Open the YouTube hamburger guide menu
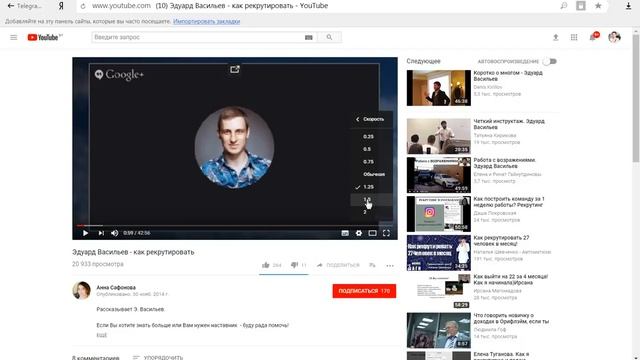This screenshot has width=640, height=360. (x=13, y=38)
